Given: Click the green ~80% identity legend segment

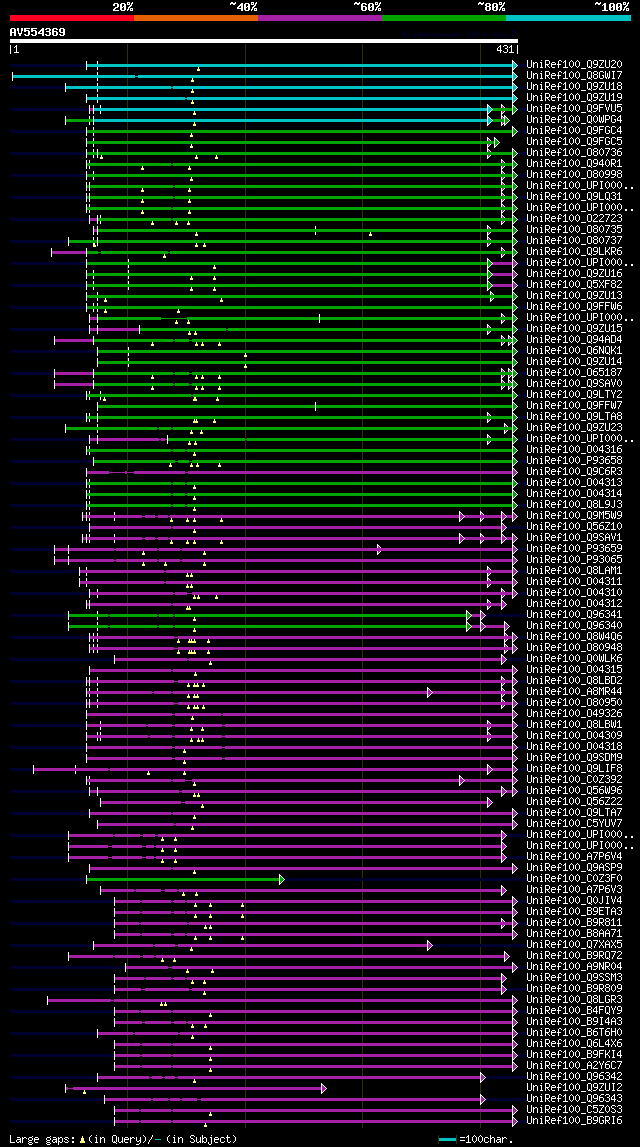Looking at the screenshot, I should pos(444,18).
